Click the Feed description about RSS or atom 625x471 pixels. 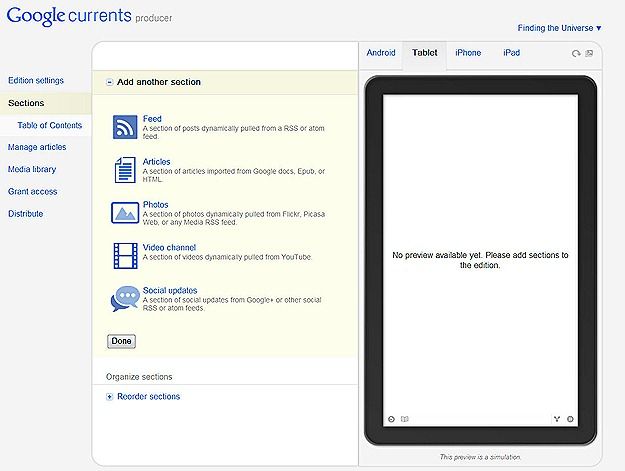(x=234, y=132)
